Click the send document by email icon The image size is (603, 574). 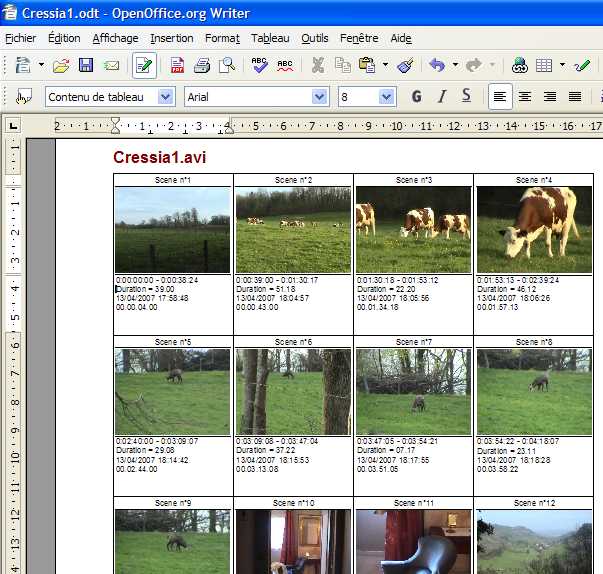(112, 65)
